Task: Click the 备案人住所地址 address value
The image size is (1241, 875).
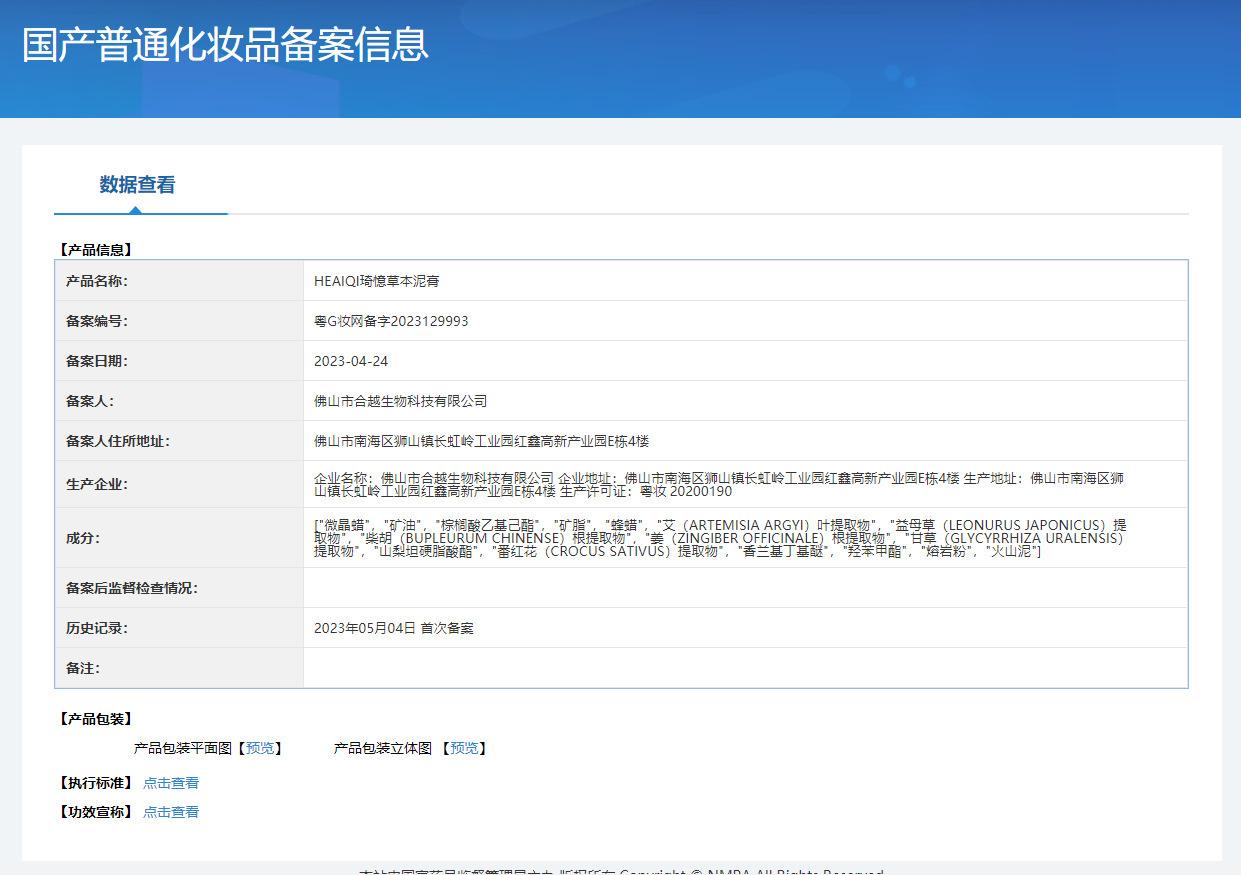Action: pyautogui.click(x=481, y=441)
